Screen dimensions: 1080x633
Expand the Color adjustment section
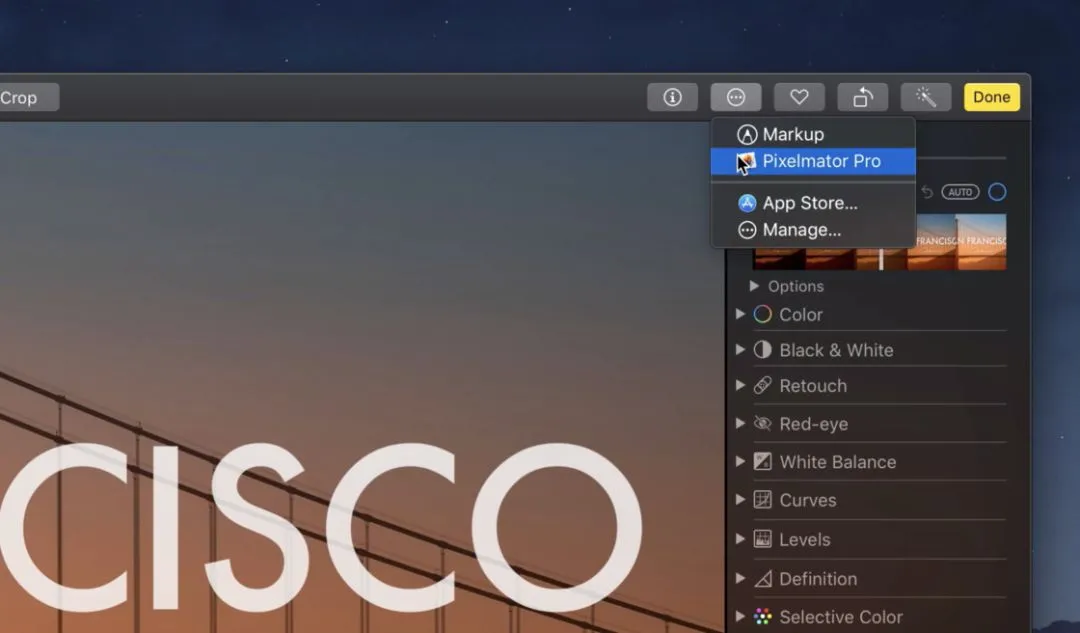point(740,314)
